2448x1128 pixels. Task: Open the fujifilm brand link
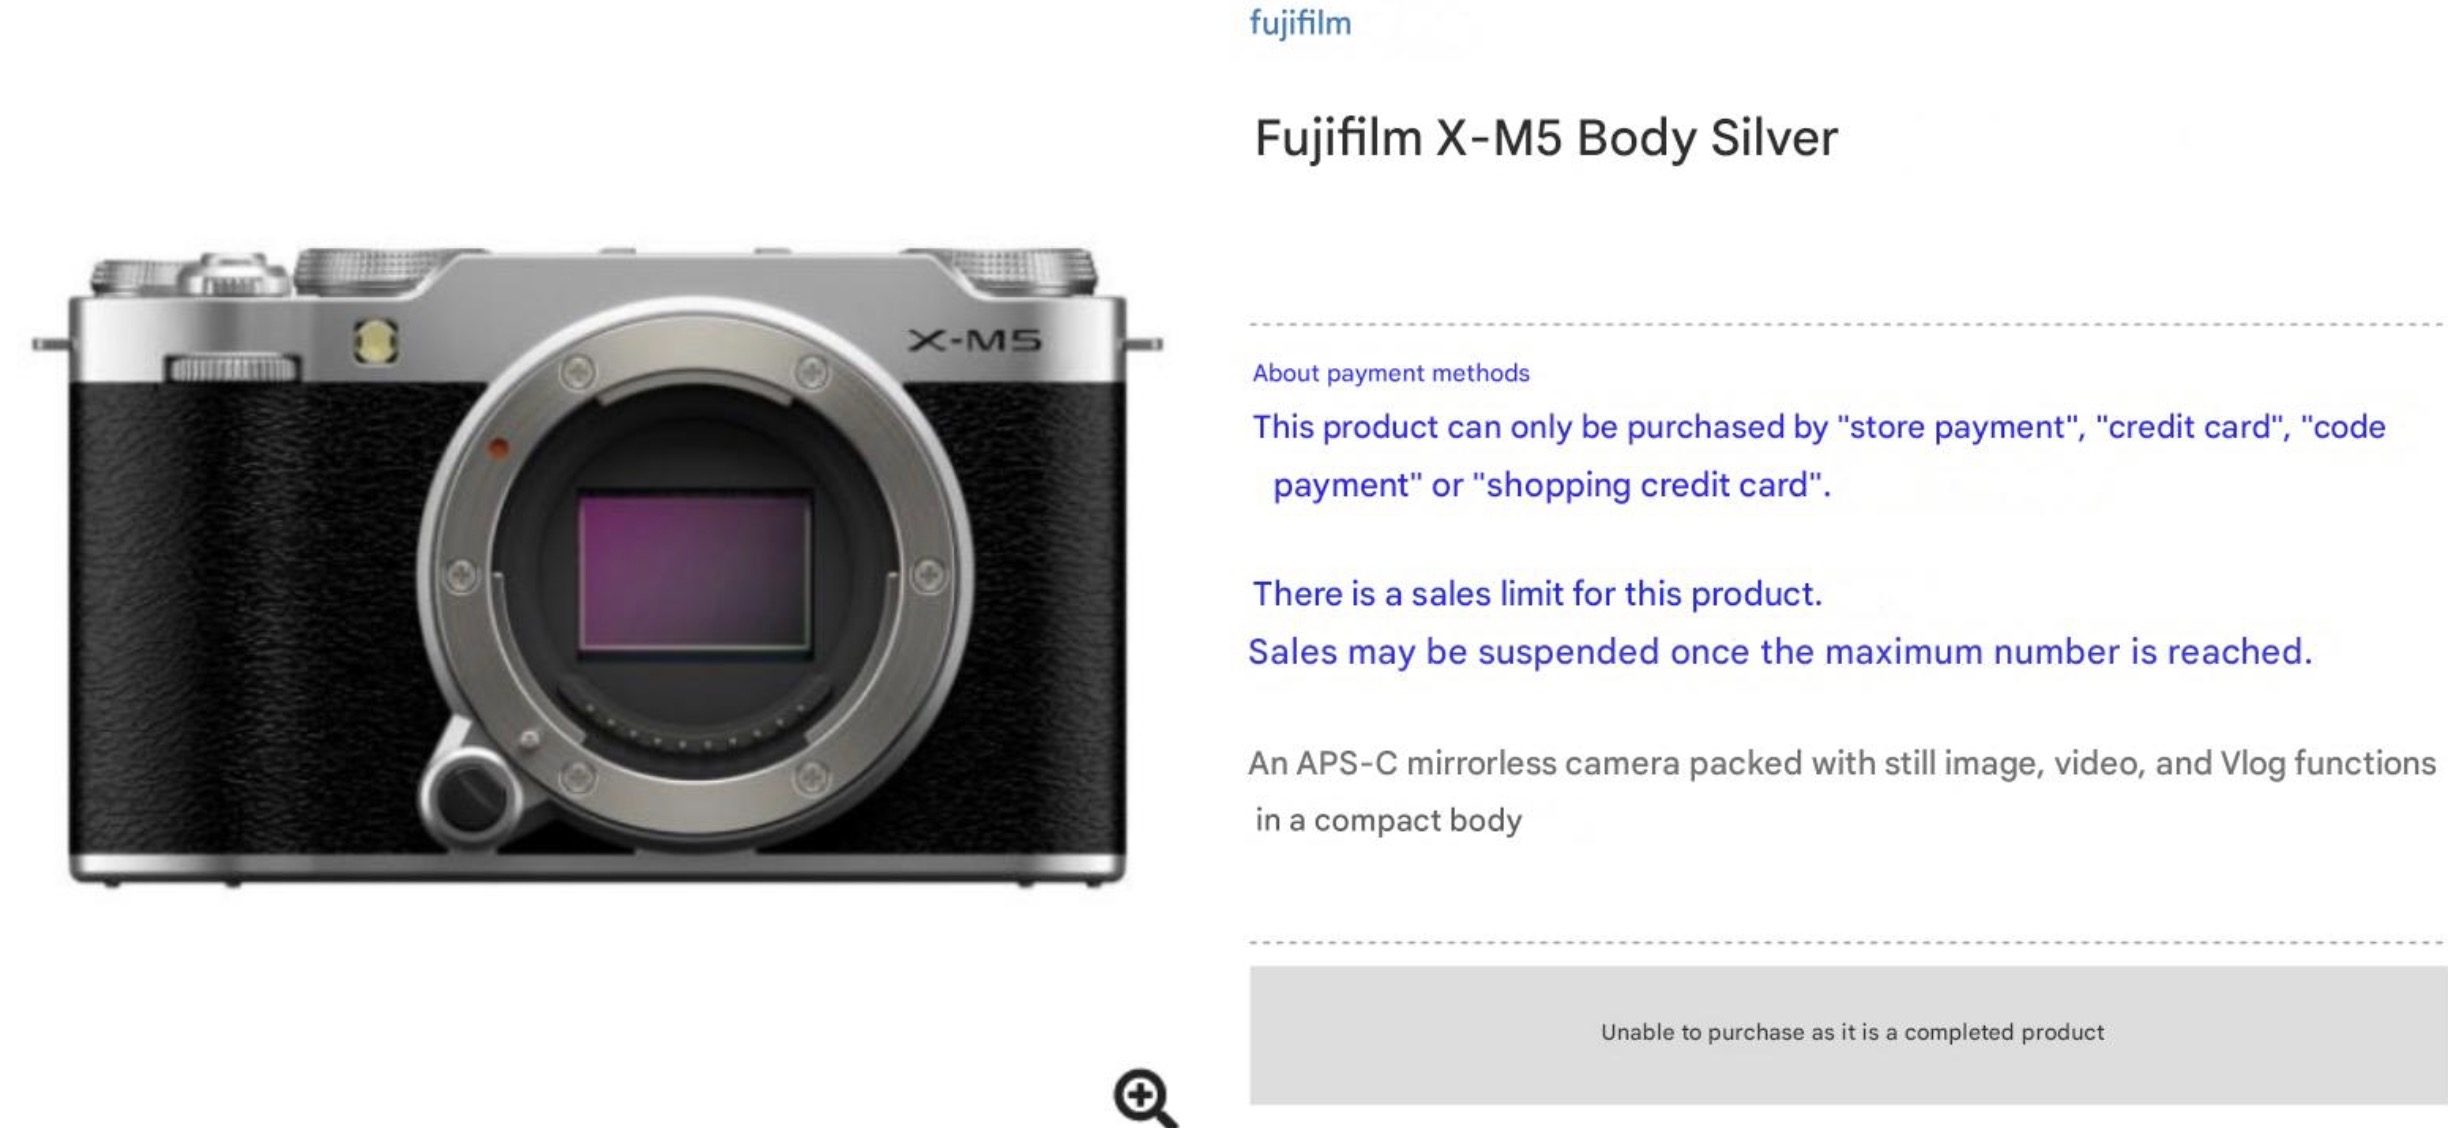1300,23
